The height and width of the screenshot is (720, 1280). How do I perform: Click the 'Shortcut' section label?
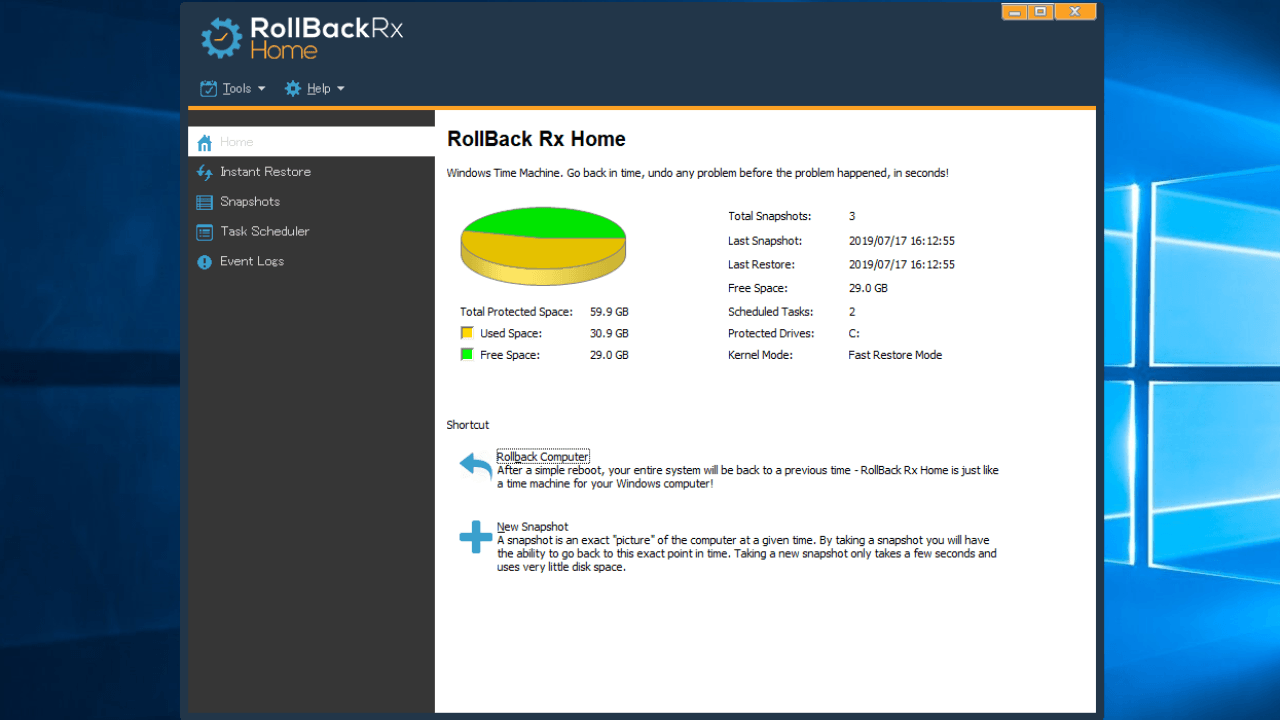click(468, 425)
